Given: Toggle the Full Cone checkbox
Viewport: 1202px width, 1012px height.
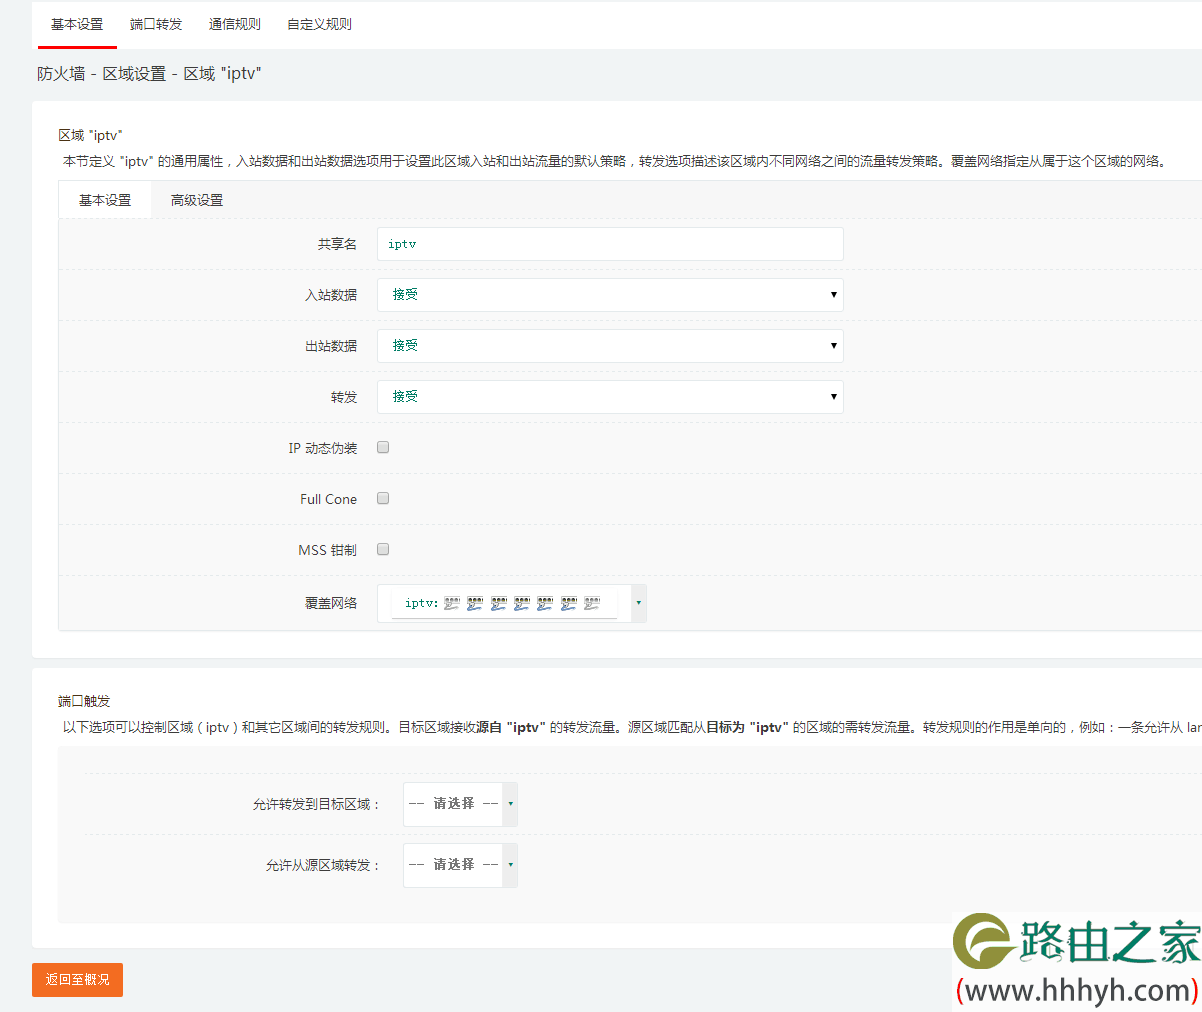Looking at the screenshot, I should pos(383,498).
